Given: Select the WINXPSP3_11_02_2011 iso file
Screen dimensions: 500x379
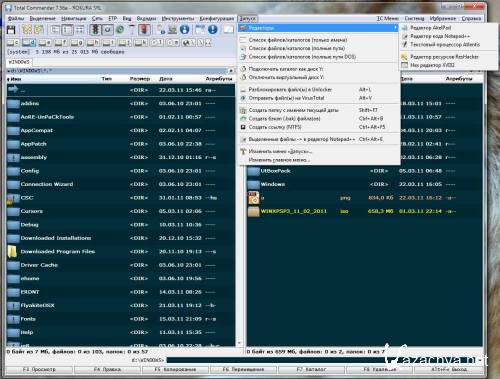Looking at the screenshot, I should pos(365,211).
